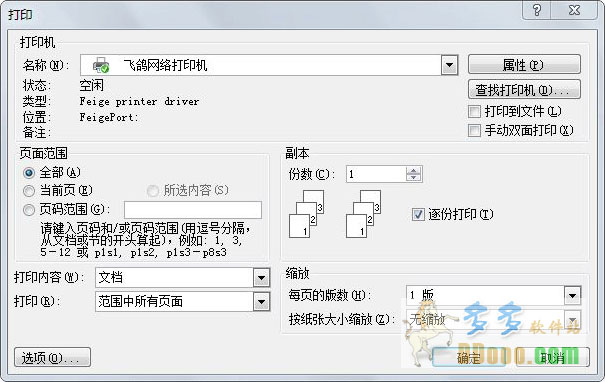
Task: Click the 查找打印机 button
Action: (524, 90)
